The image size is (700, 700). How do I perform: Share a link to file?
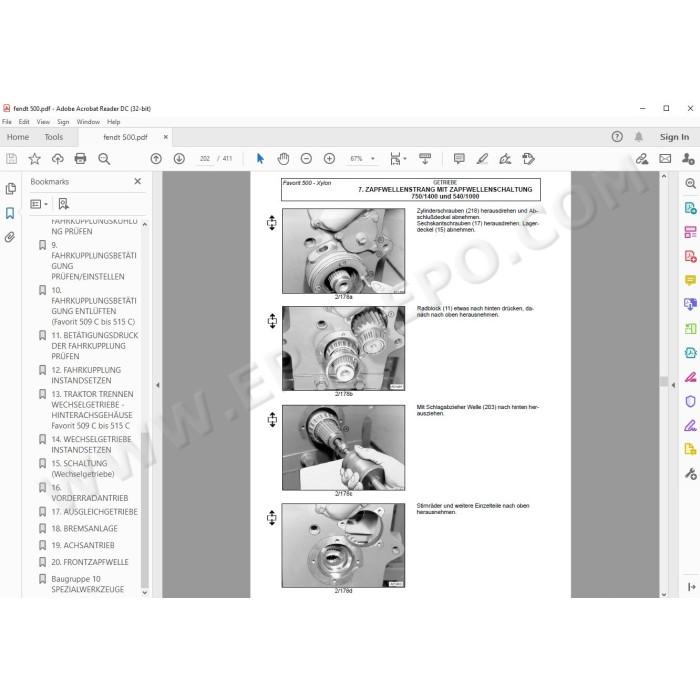click(x=642, y=158)
